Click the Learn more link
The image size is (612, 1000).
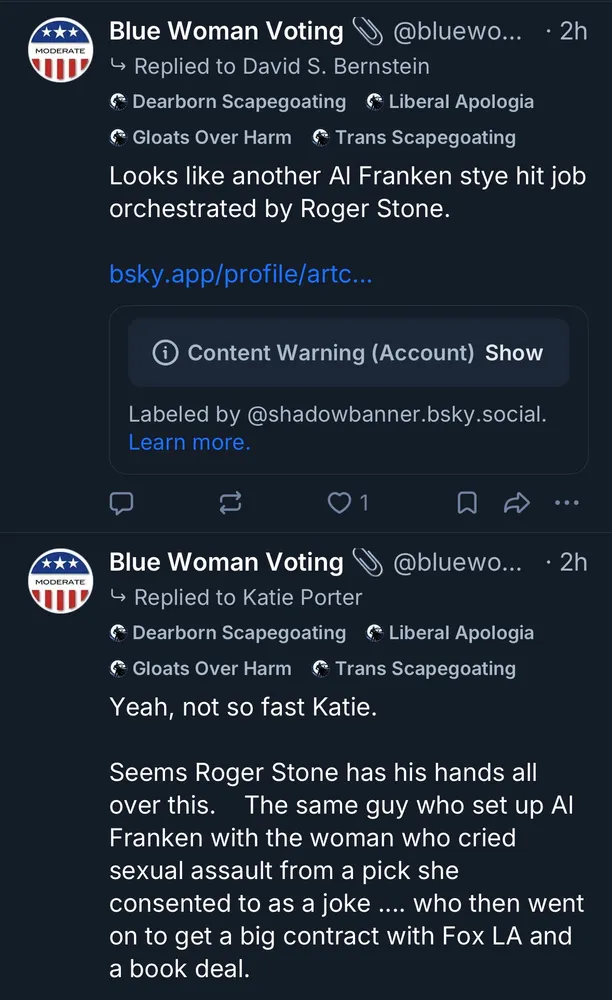point(189,442)
